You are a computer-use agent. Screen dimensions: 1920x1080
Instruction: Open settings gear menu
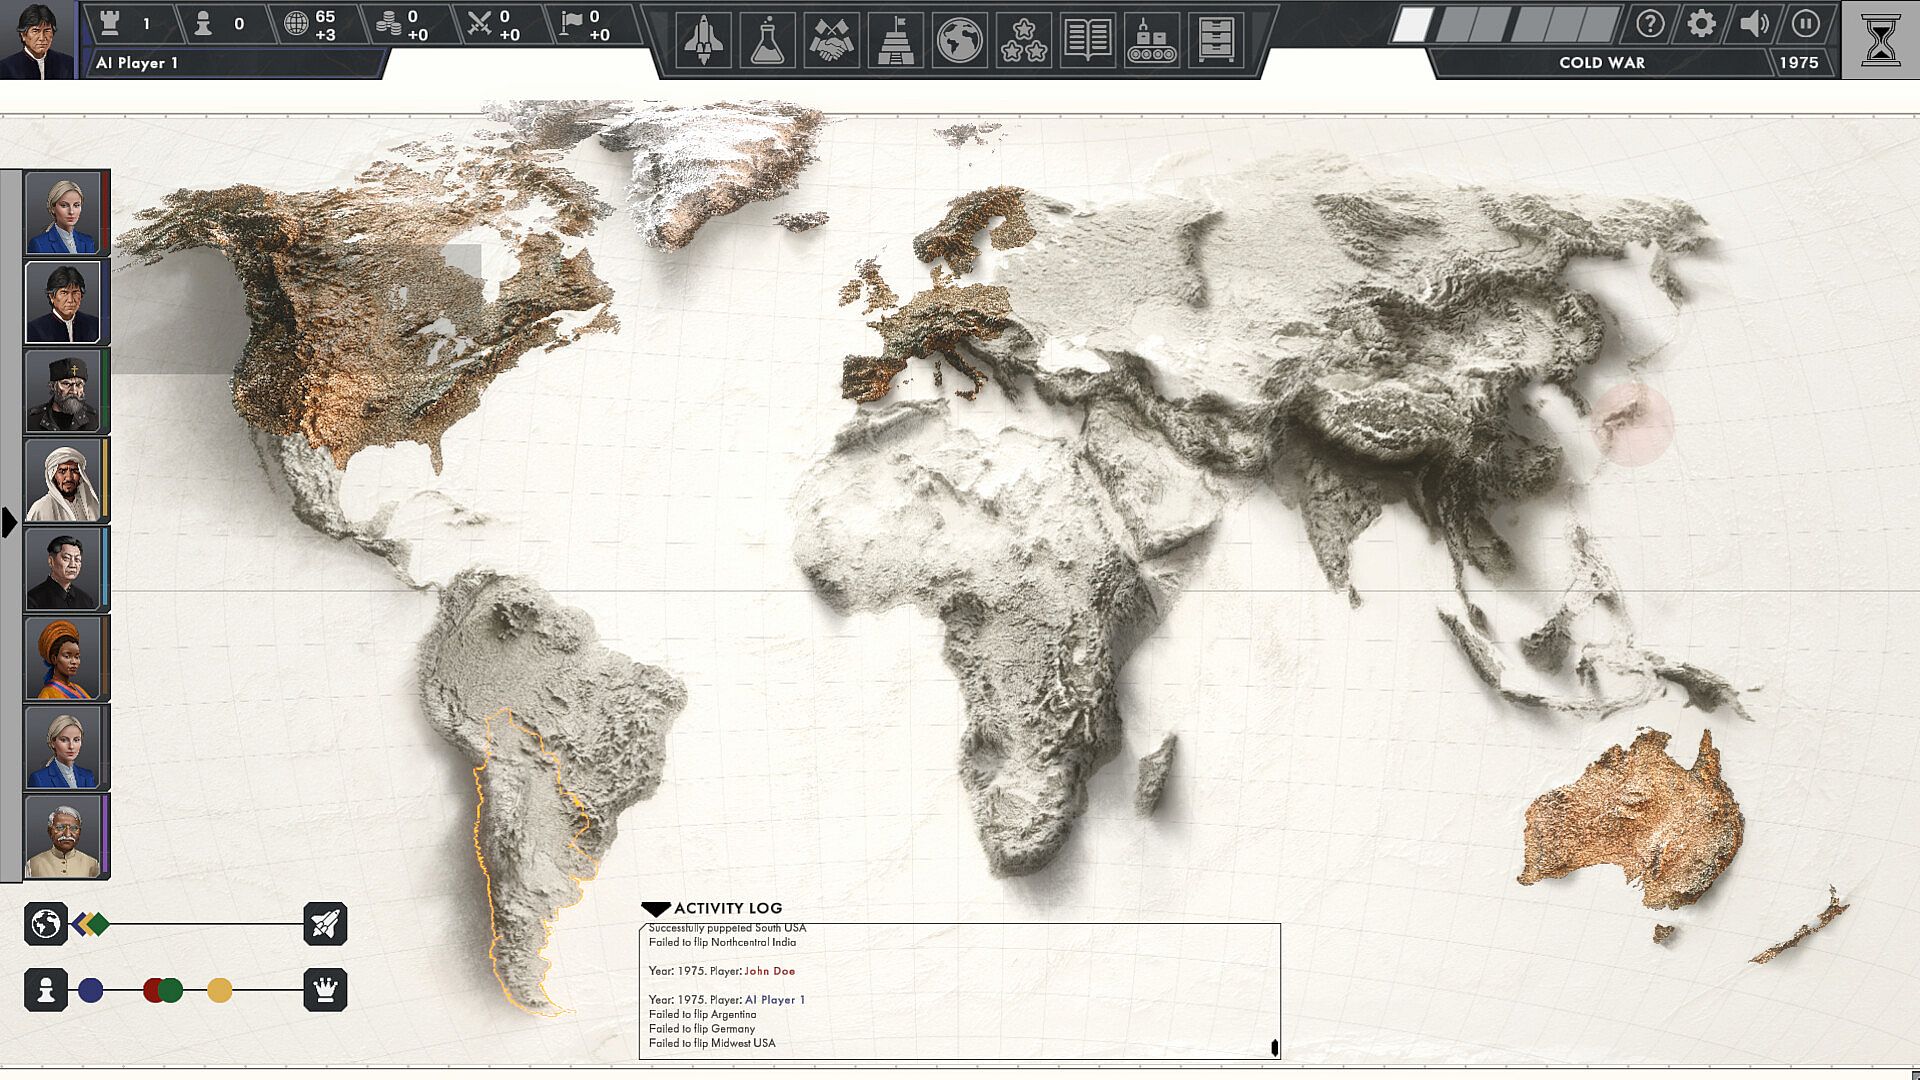click(1701, 23)
